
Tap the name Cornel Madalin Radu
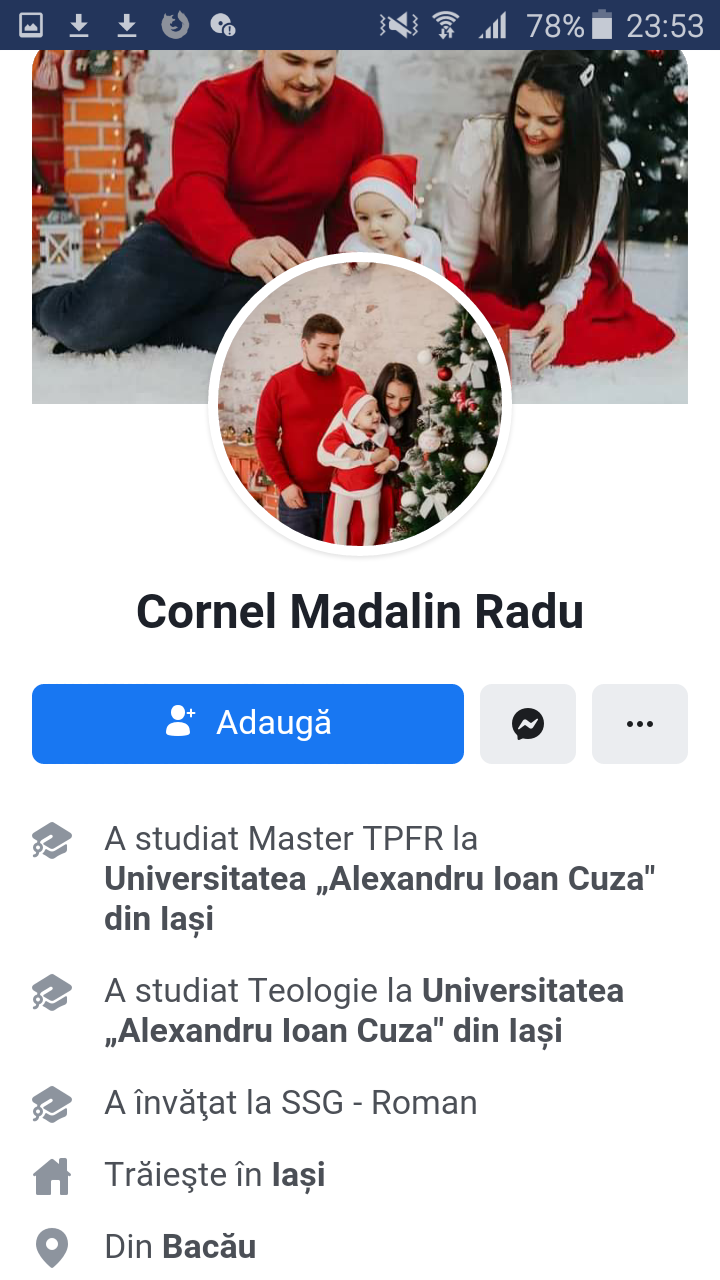coord(360,612)
